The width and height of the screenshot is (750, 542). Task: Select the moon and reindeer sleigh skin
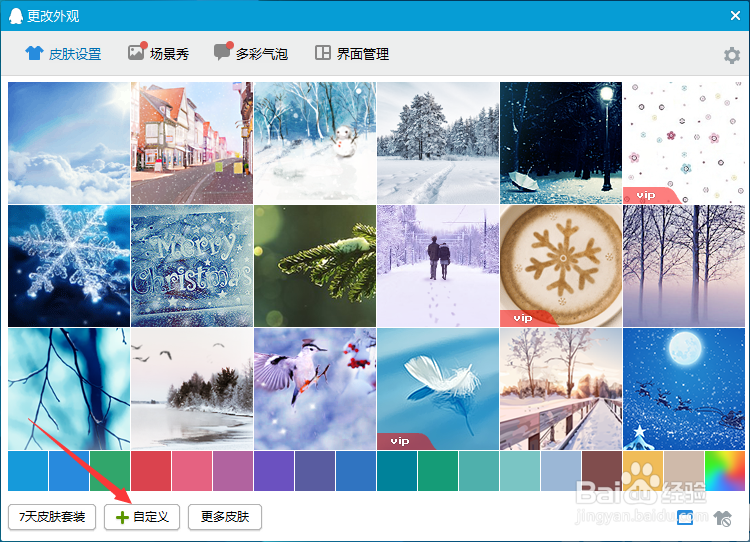tap(684, 389)
